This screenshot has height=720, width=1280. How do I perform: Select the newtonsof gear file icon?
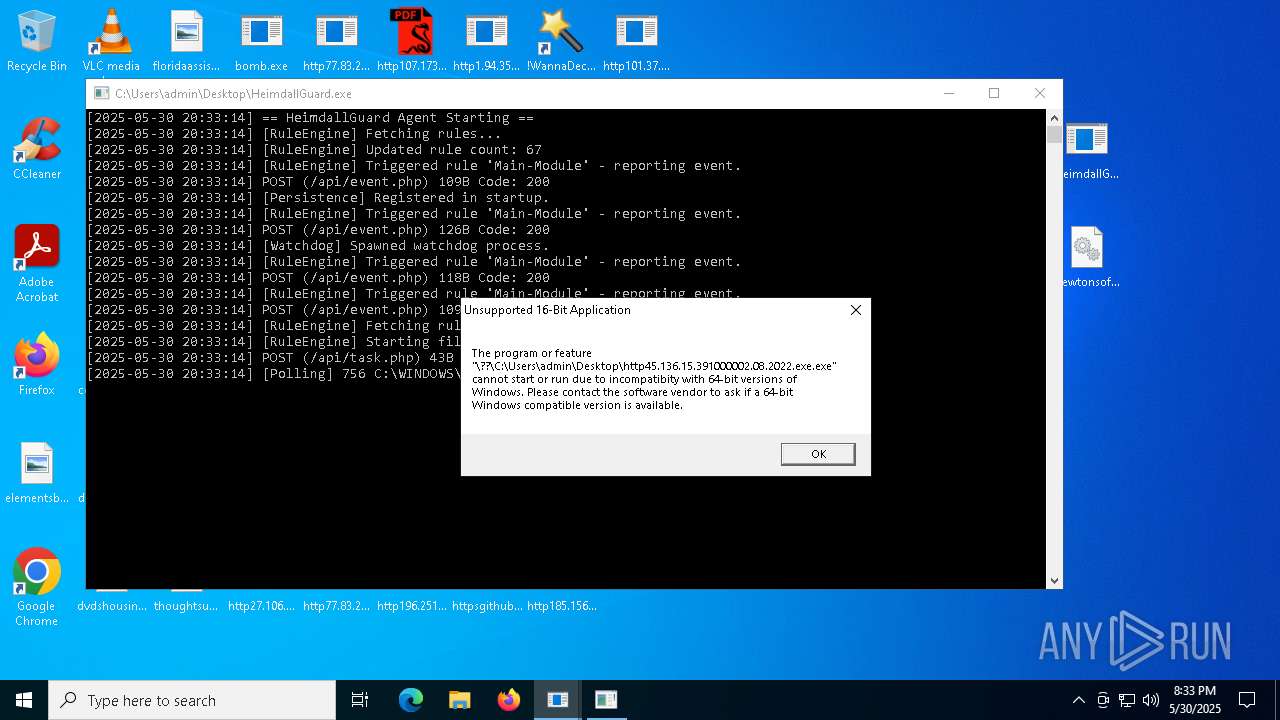tap(1088, 257)
